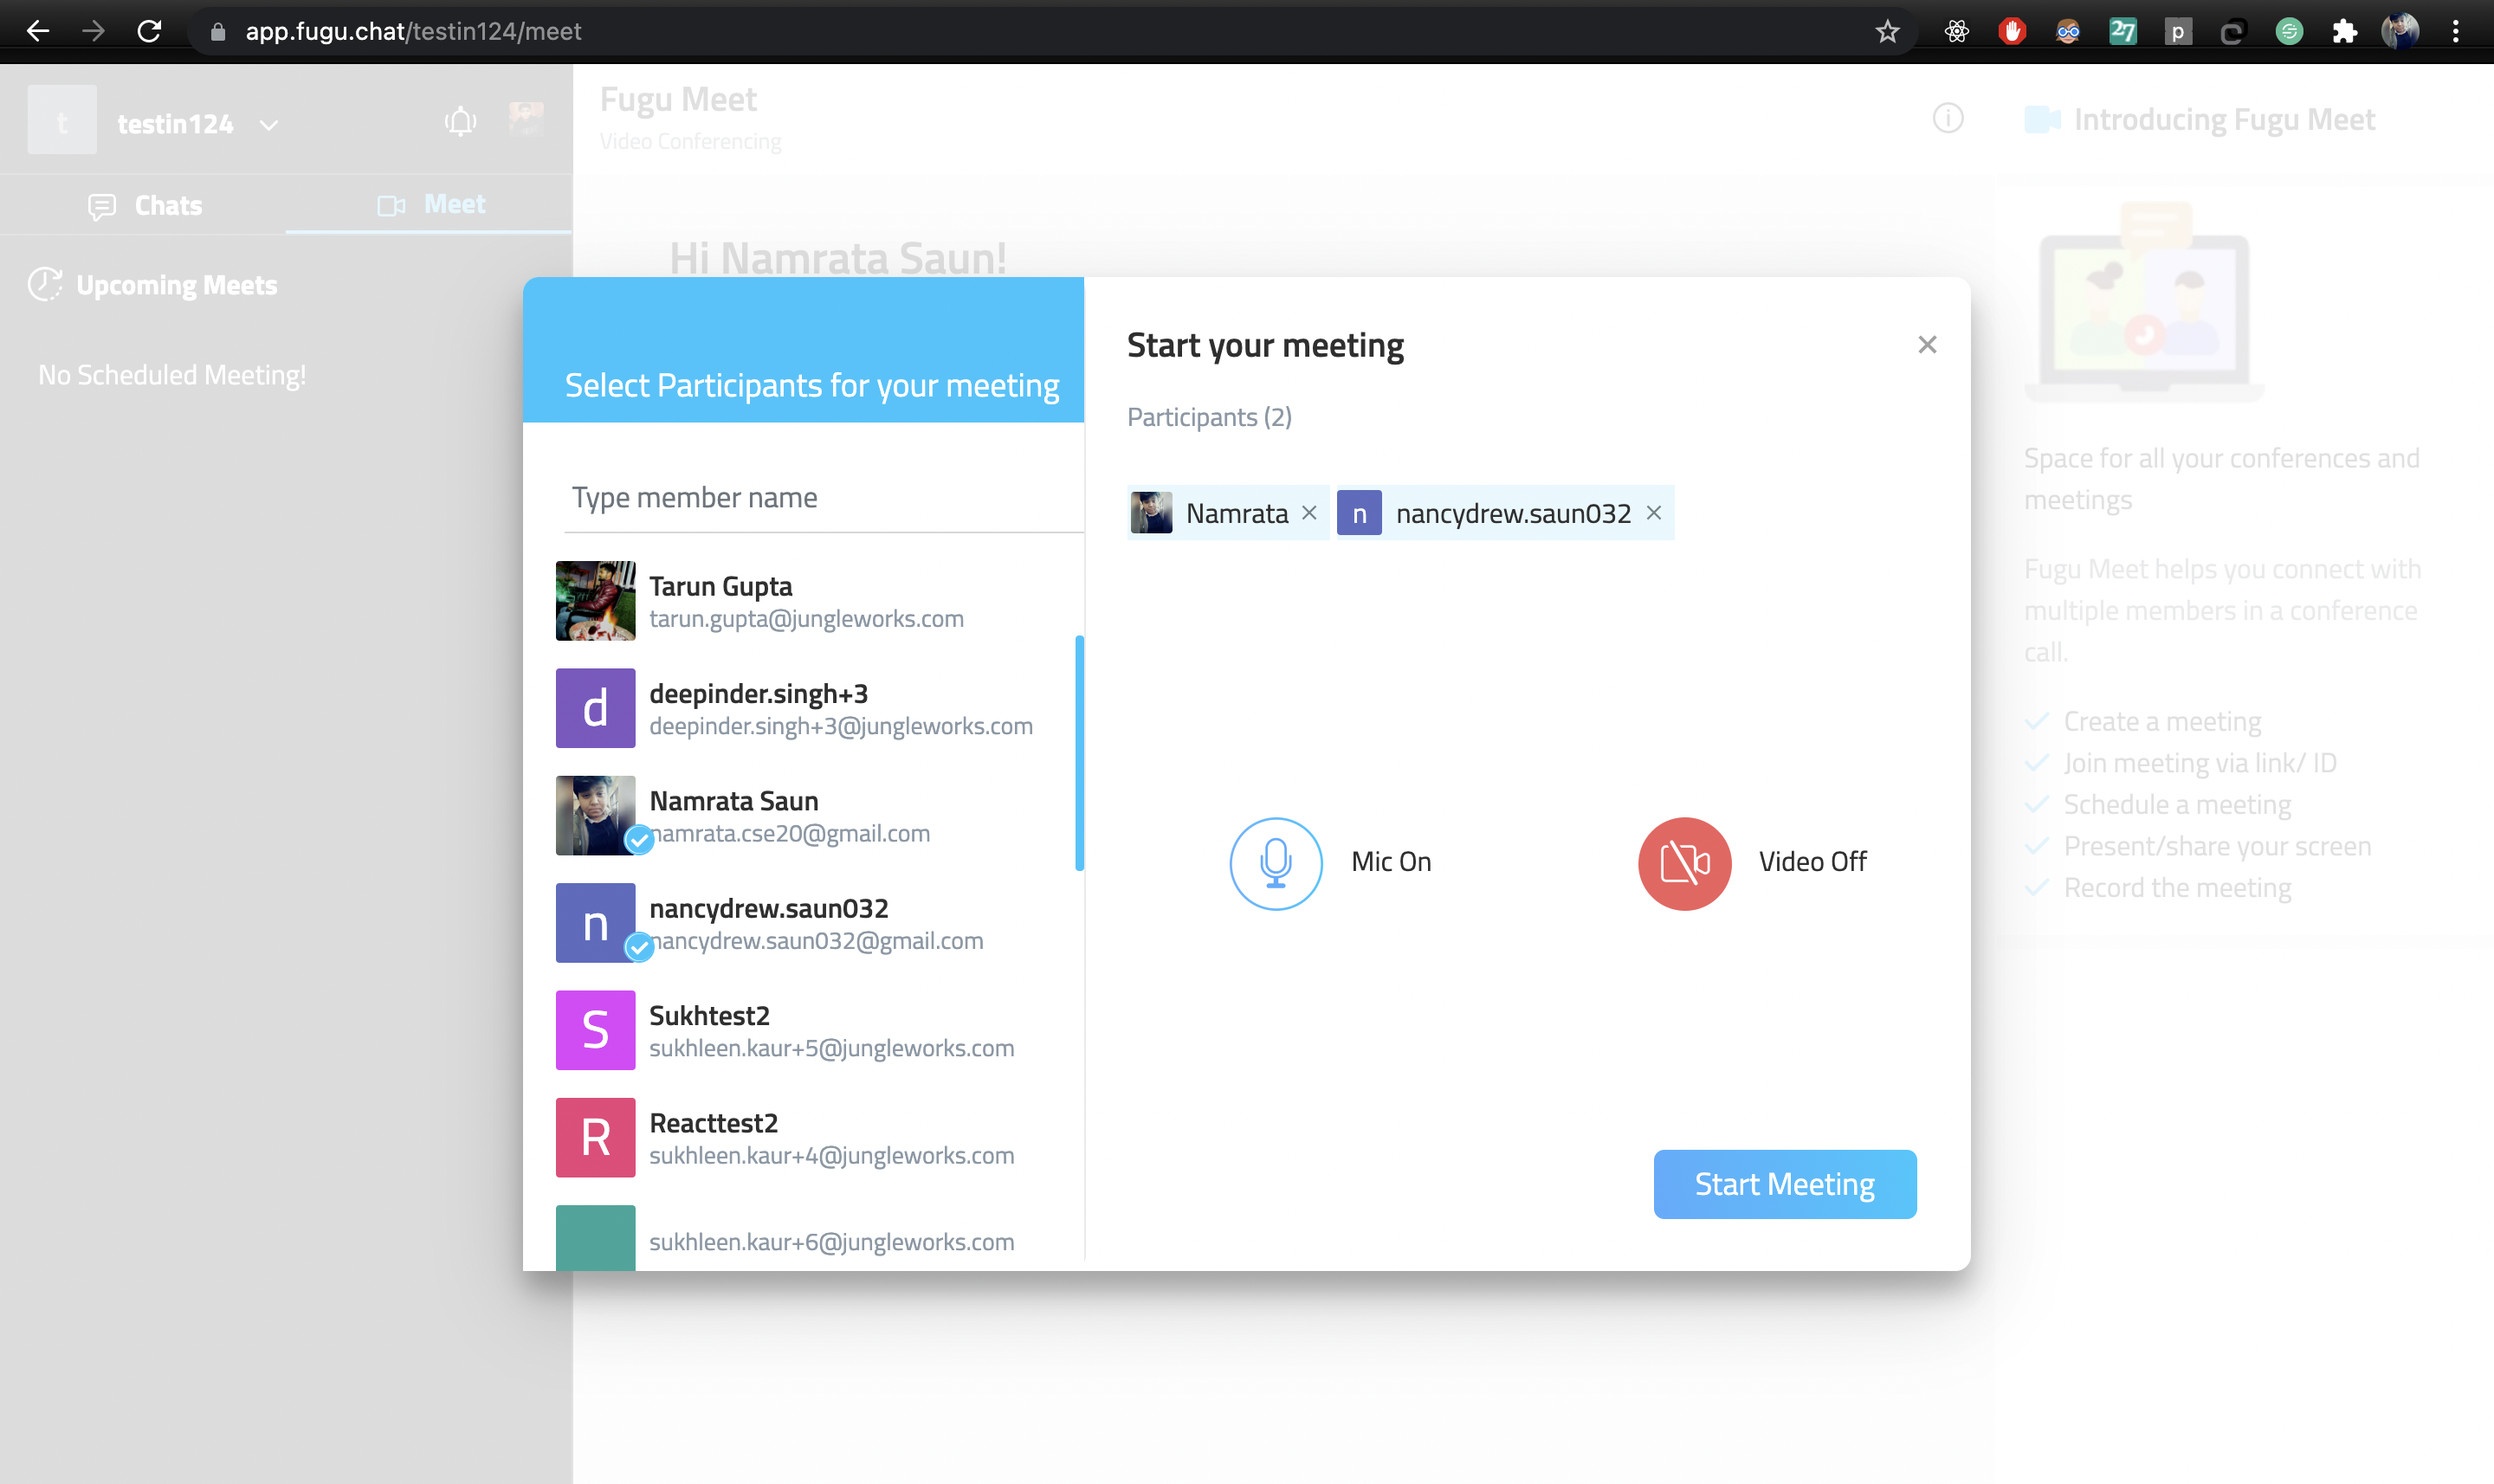Switch to the Meet tab
The width and height of the screenshot is (2494, 1484).
click(430, 205)
